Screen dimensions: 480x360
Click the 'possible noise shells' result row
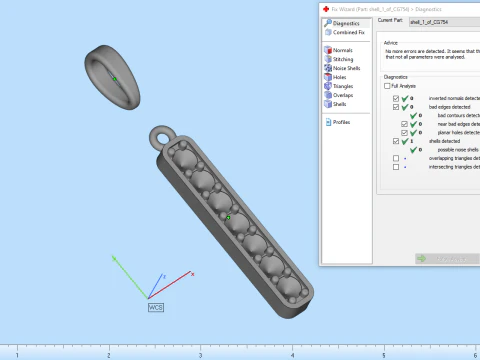pos(445,150)
